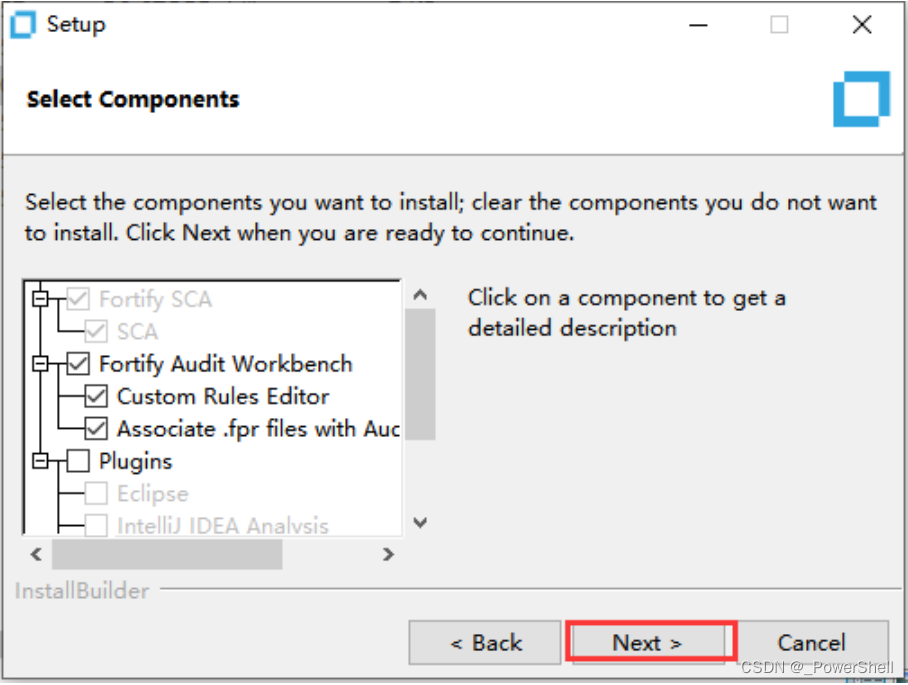Click the Setup window title icon
908x685 pixels.
(x=23, y=25)
